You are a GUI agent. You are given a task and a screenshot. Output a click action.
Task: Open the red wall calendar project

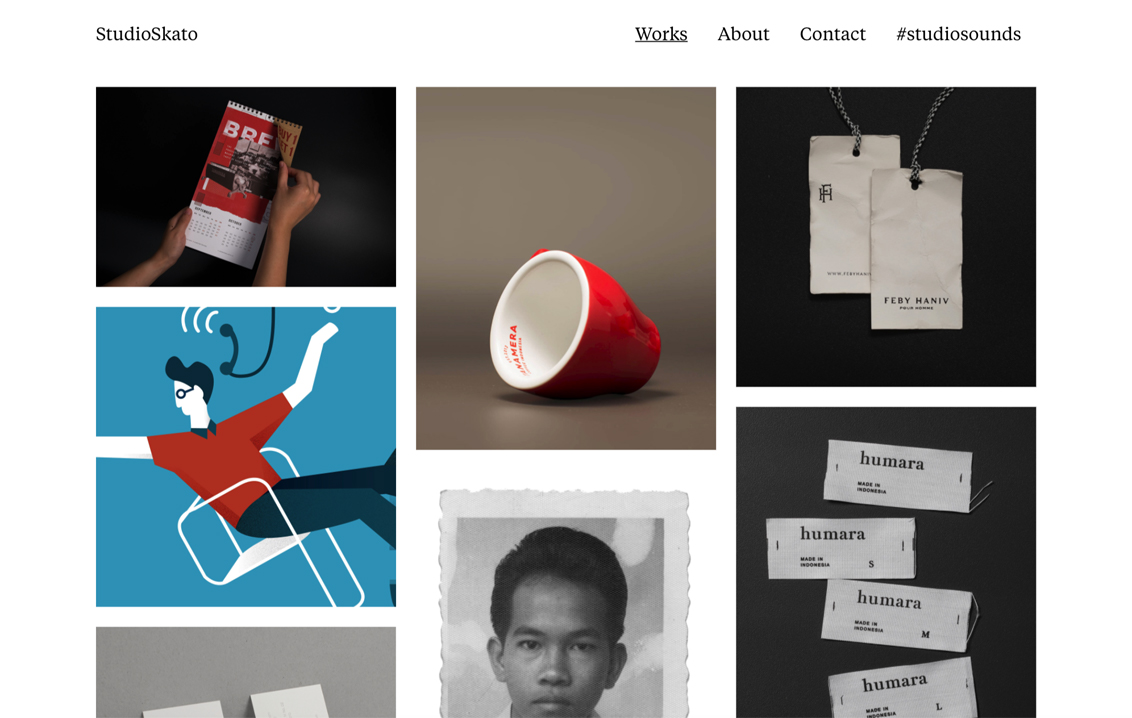click(245, 187)
